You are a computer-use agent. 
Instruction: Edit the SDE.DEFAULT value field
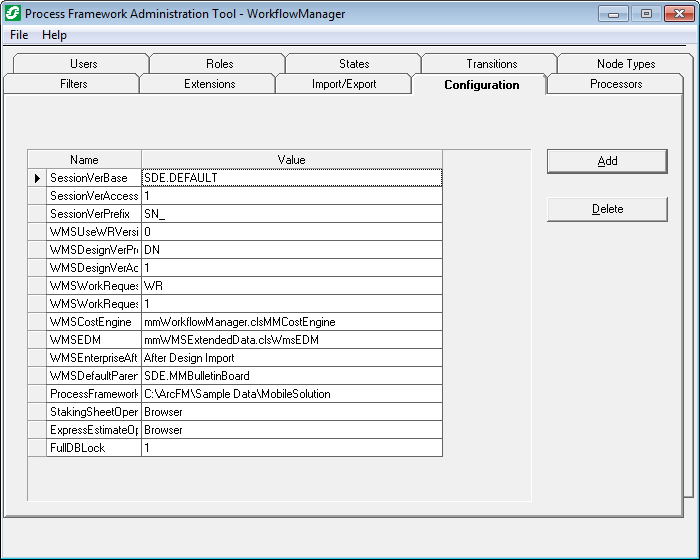pyautogui.click(x=290, y=178)
